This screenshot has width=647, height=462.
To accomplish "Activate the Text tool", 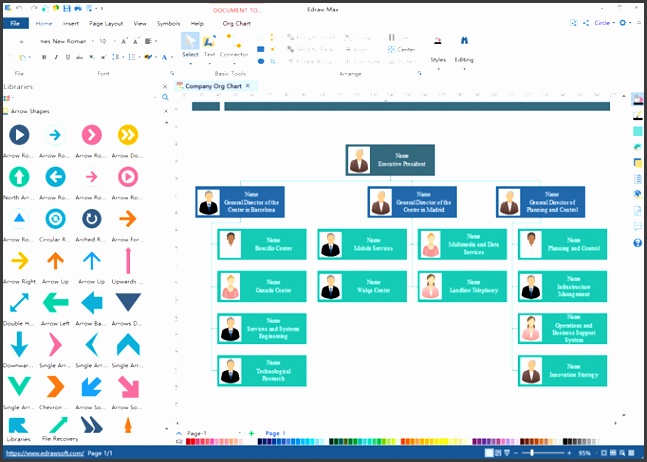I will (x=209, y=45).
